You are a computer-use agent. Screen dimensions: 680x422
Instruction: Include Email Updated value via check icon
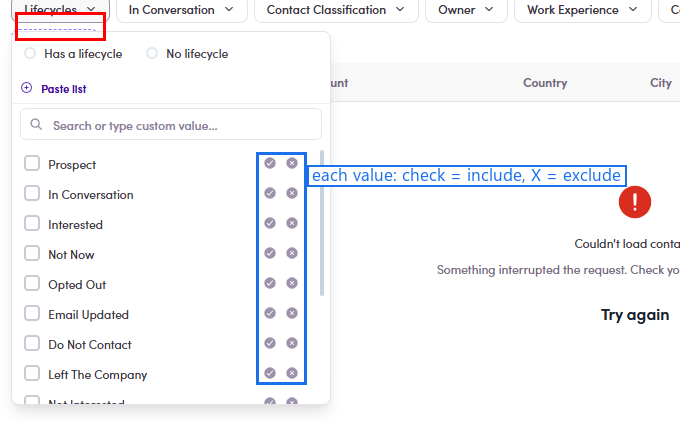coord(270,313)
